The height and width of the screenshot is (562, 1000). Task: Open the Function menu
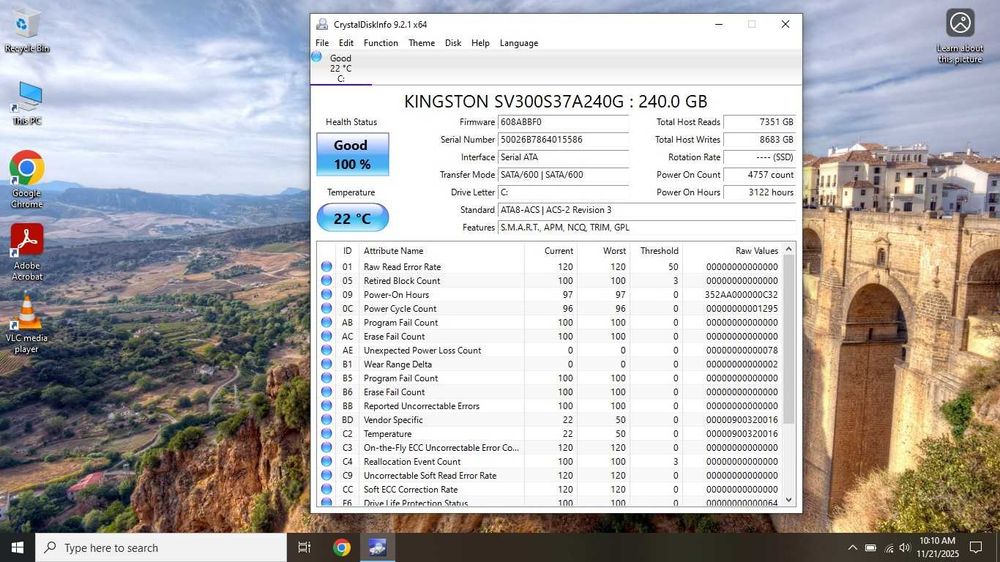[381, 43]
